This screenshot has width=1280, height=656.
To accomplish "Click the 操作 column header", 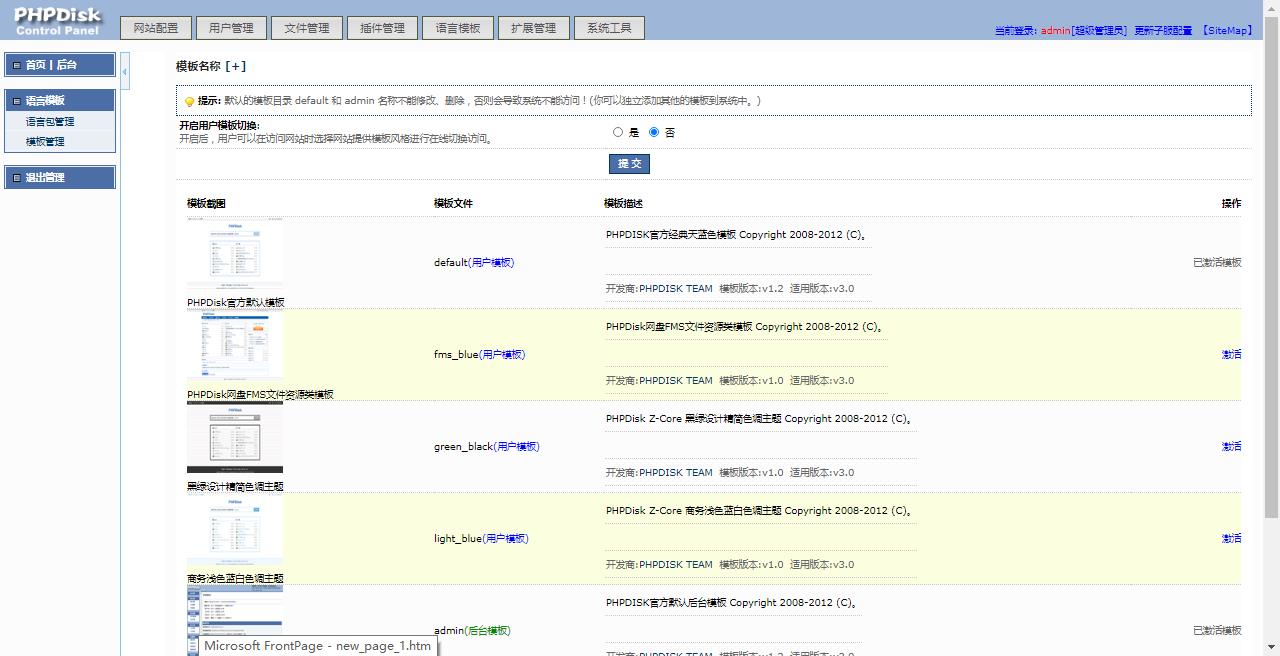I will [1231, 204].
